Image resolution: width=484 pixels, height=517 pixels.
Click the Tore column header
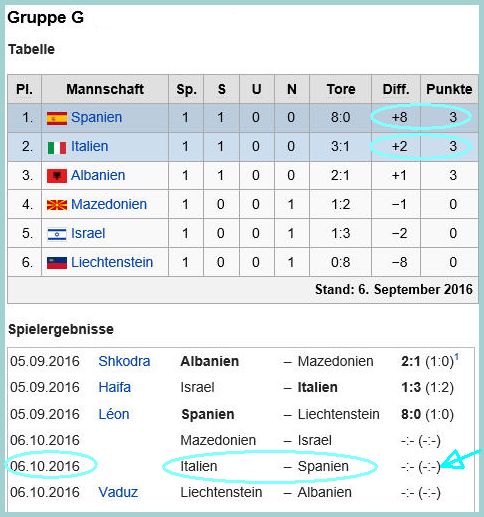(340, 89)
